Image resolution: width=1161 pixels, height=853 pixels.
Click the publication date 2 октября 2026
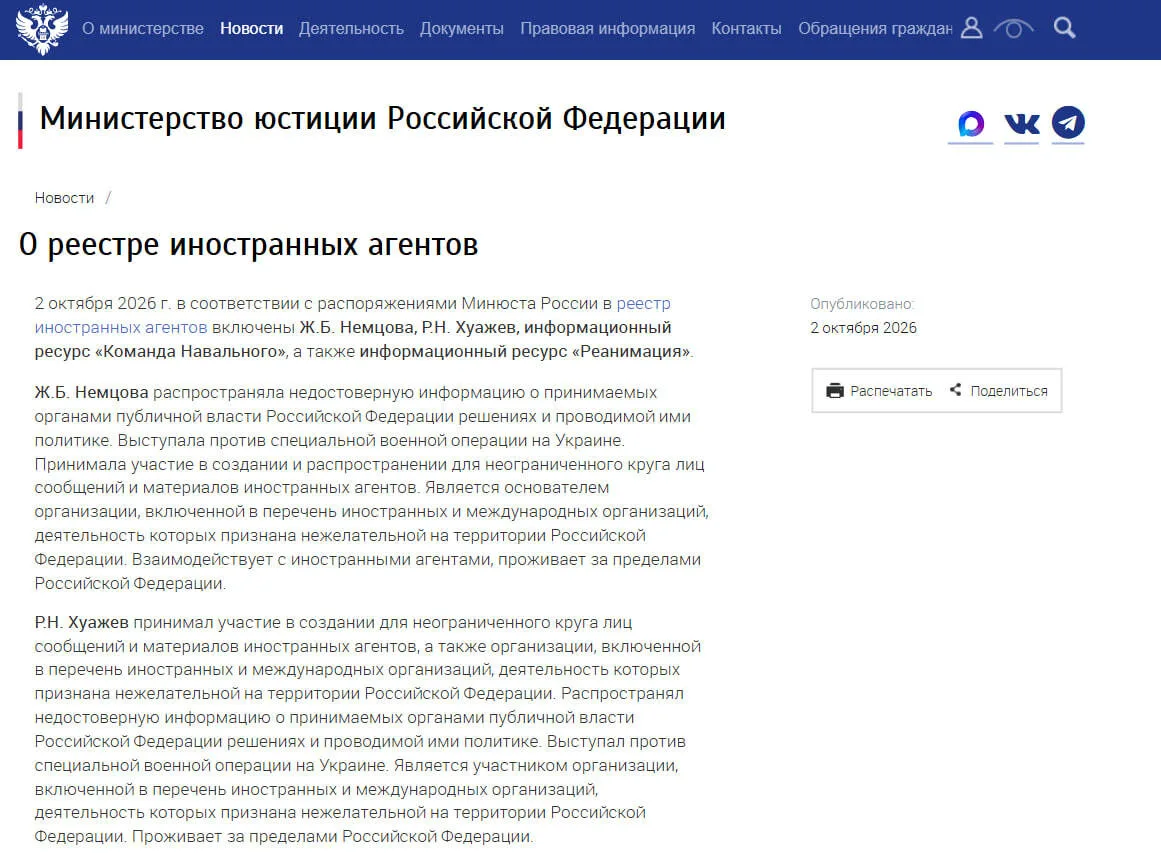click(x=863, y=328)
